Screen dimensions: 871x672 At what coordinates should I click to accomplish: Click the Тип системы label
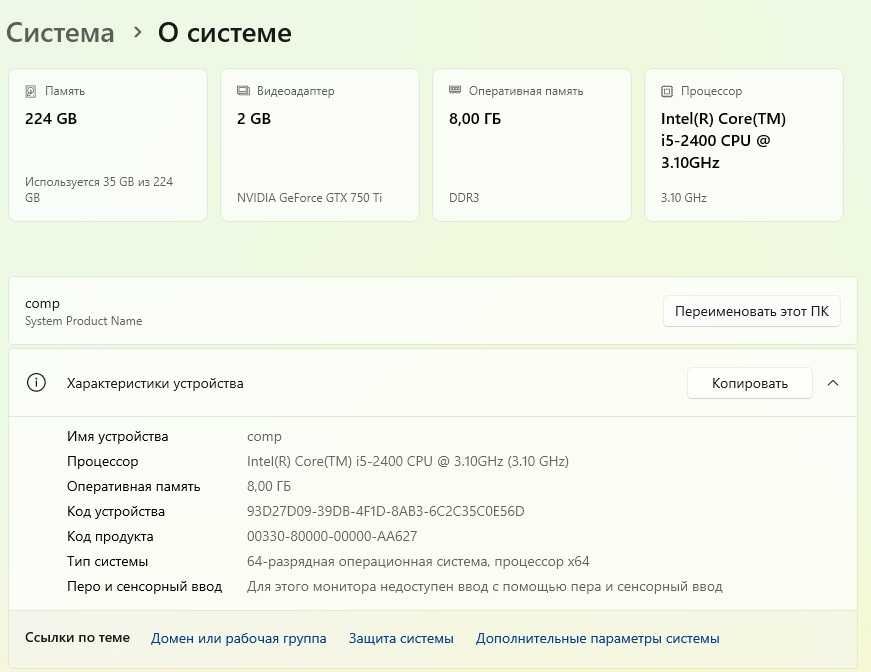click(107, 561)
